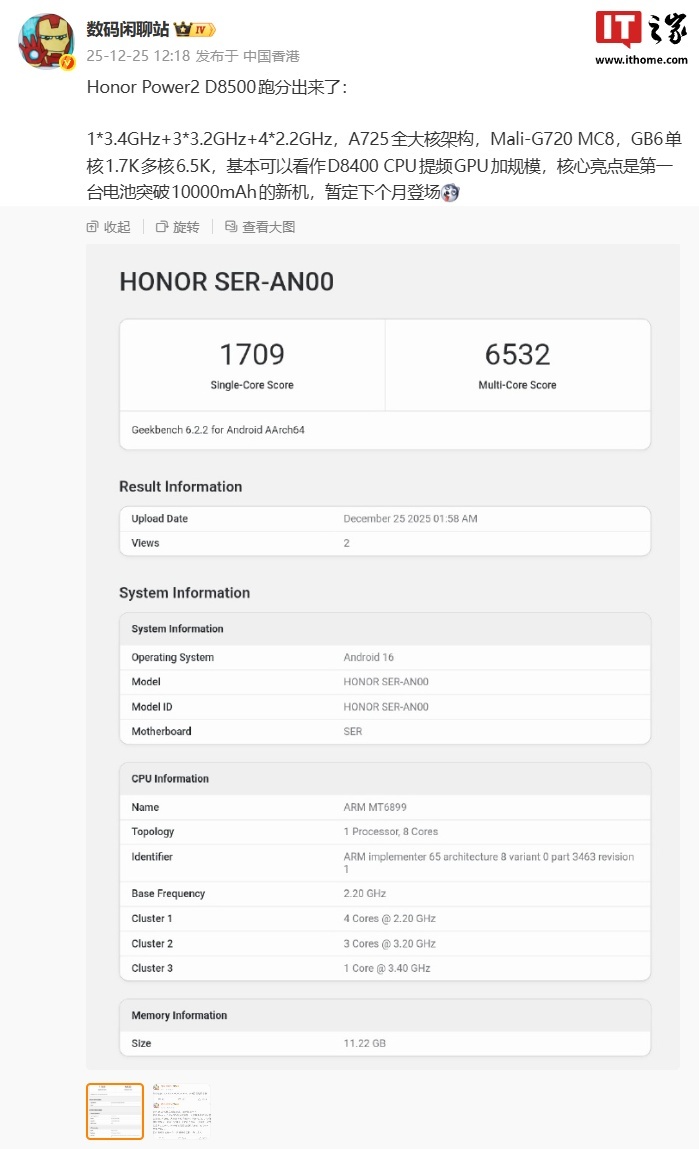
Task: Click the 查看大图 view-large icon
Action: [231, 227]
